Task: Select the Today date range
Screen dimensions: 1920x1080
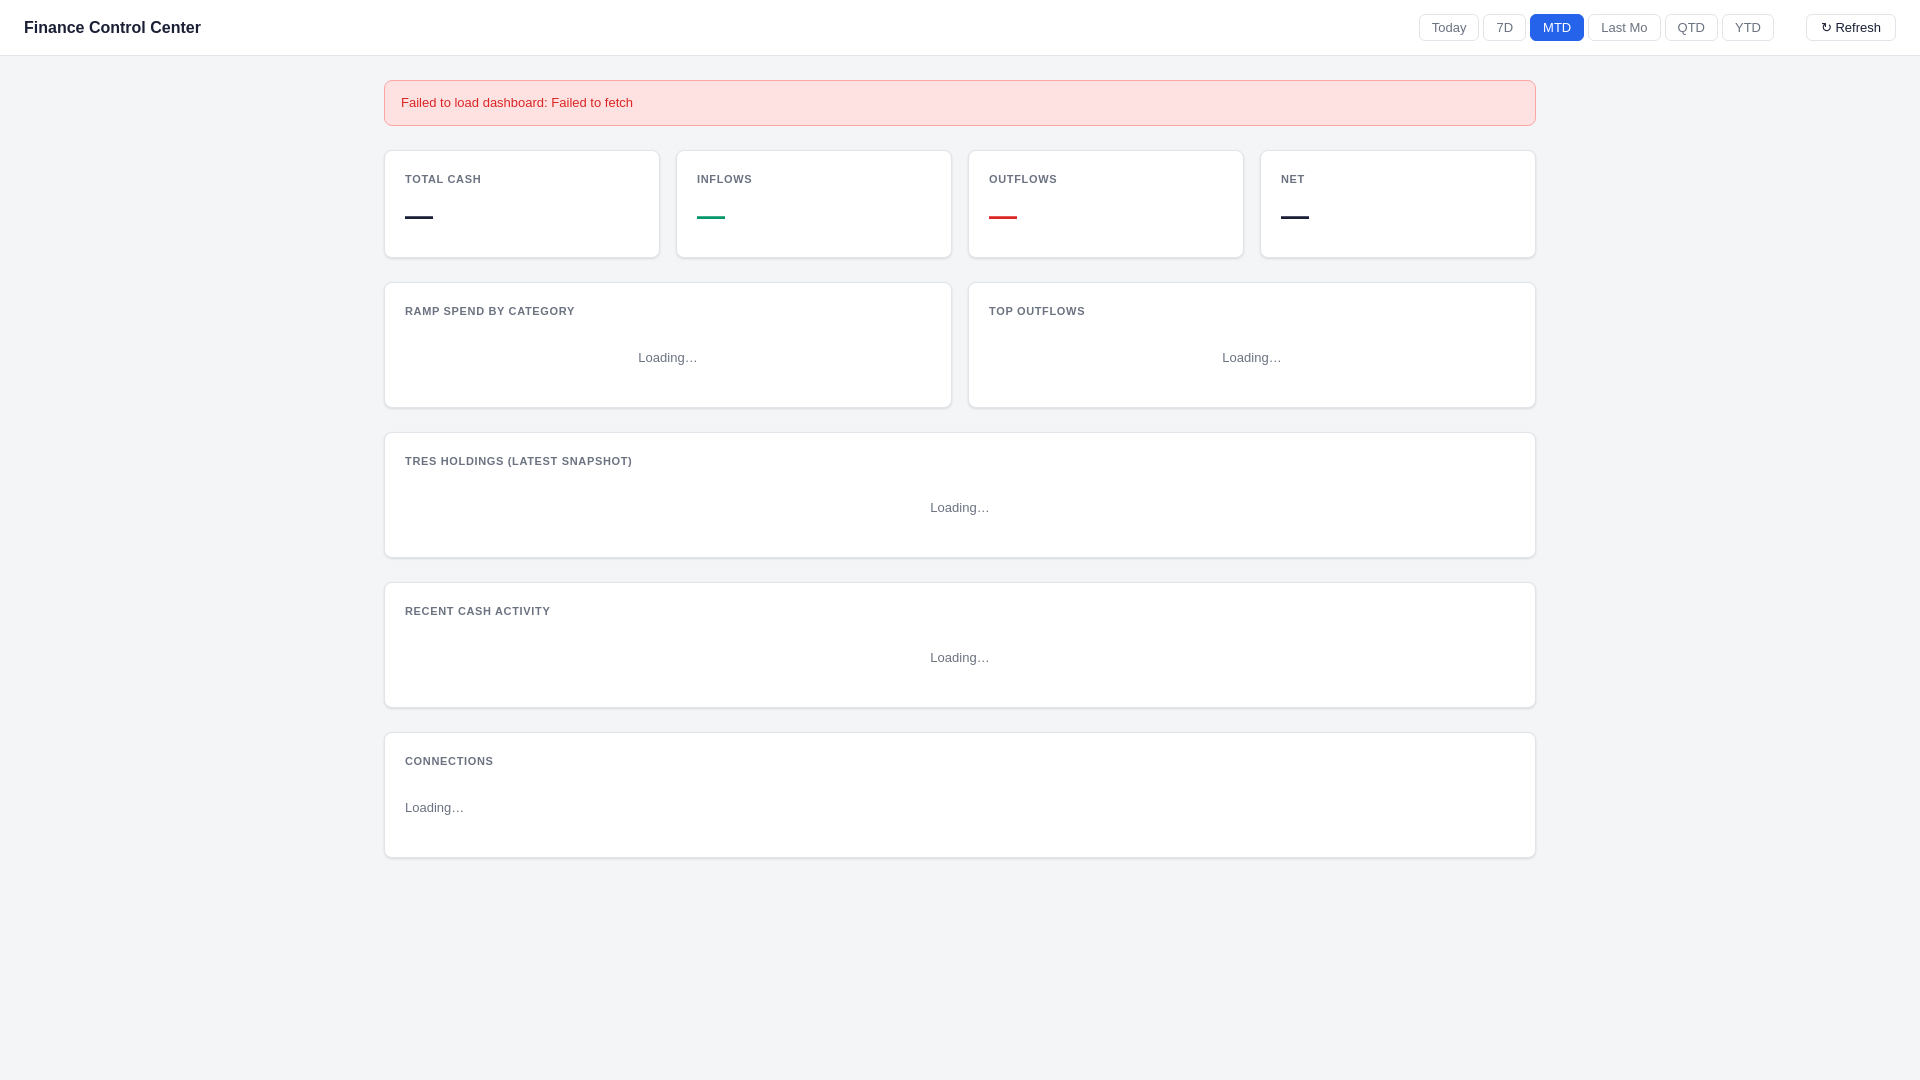Action: click(x=1448, y=28)
